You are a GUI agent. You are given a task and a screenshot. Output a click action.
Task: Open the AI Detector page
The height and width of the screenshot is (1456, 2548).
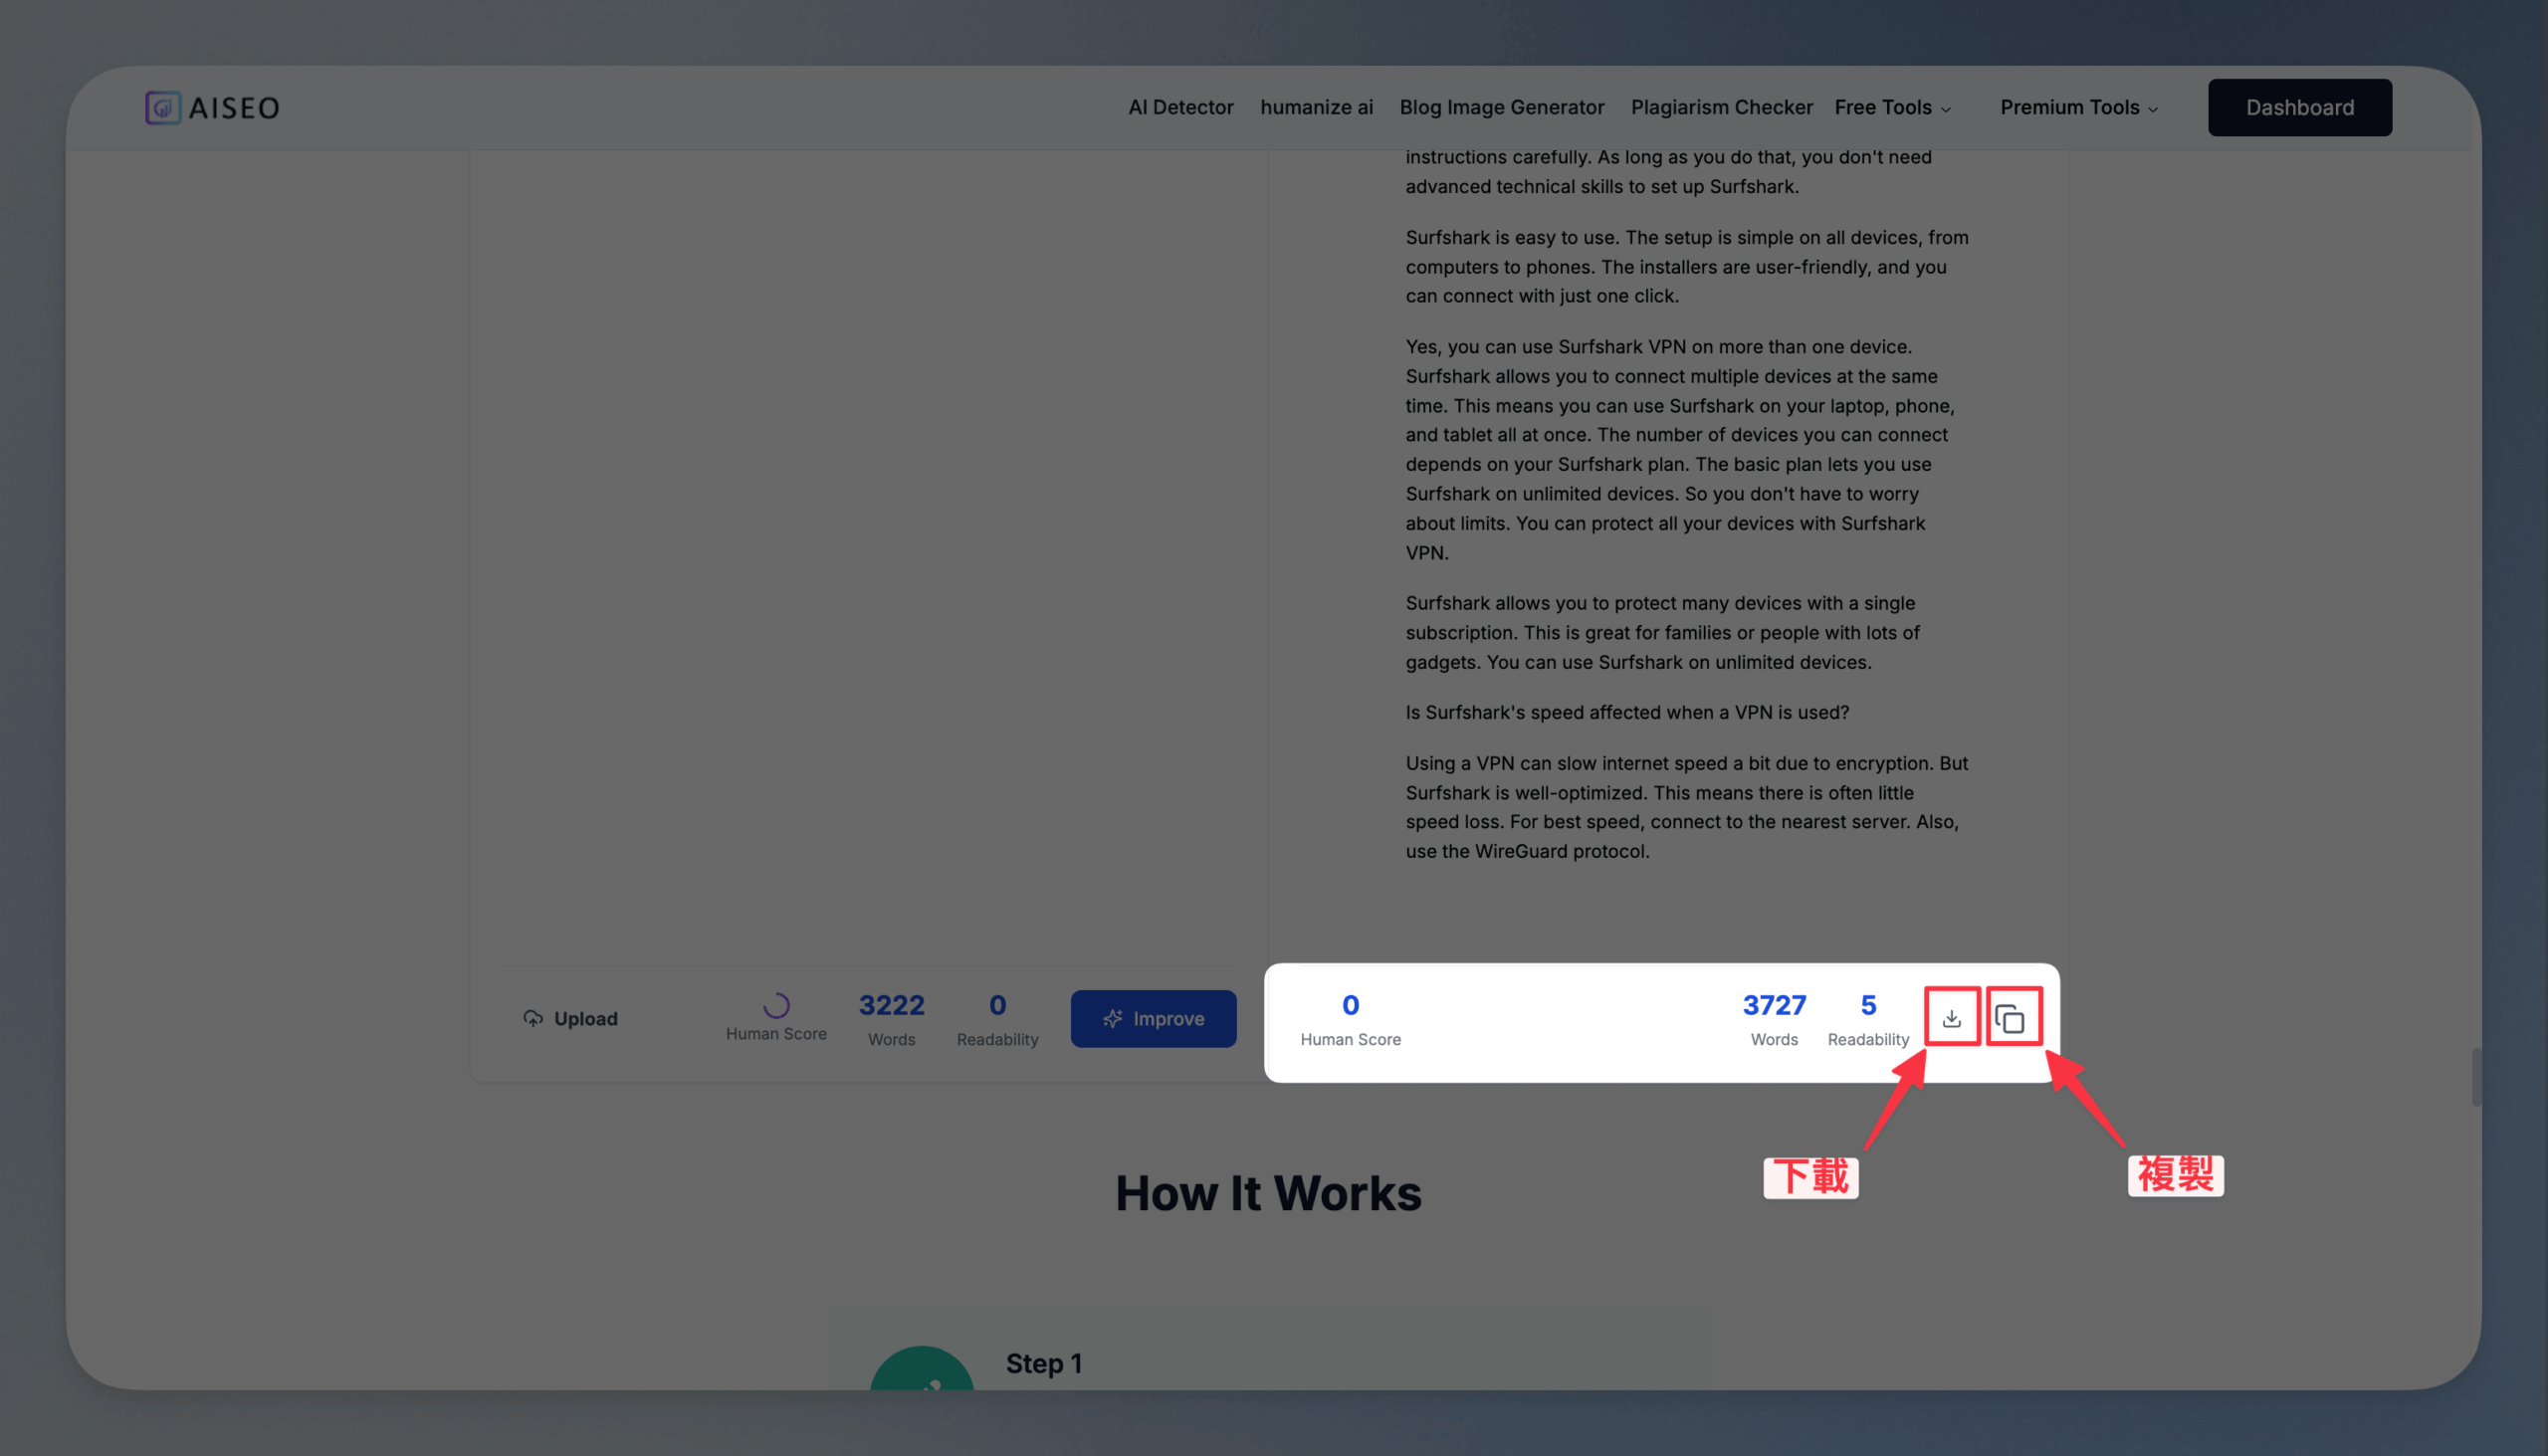(1180, 107)
